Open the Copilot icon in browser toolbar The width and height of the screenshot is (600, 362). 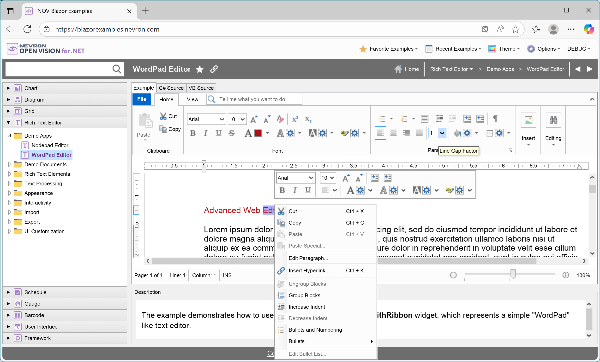pos(589,29)
